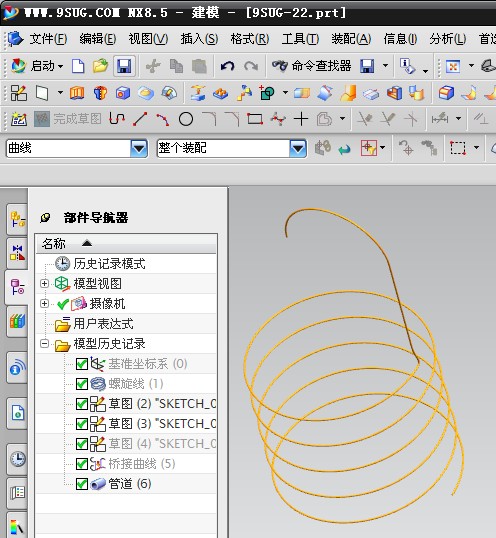This screenshot has height=538, width=496.
Task: Select the Rectangle sketch tool
Action: click(x=255, y=119)
